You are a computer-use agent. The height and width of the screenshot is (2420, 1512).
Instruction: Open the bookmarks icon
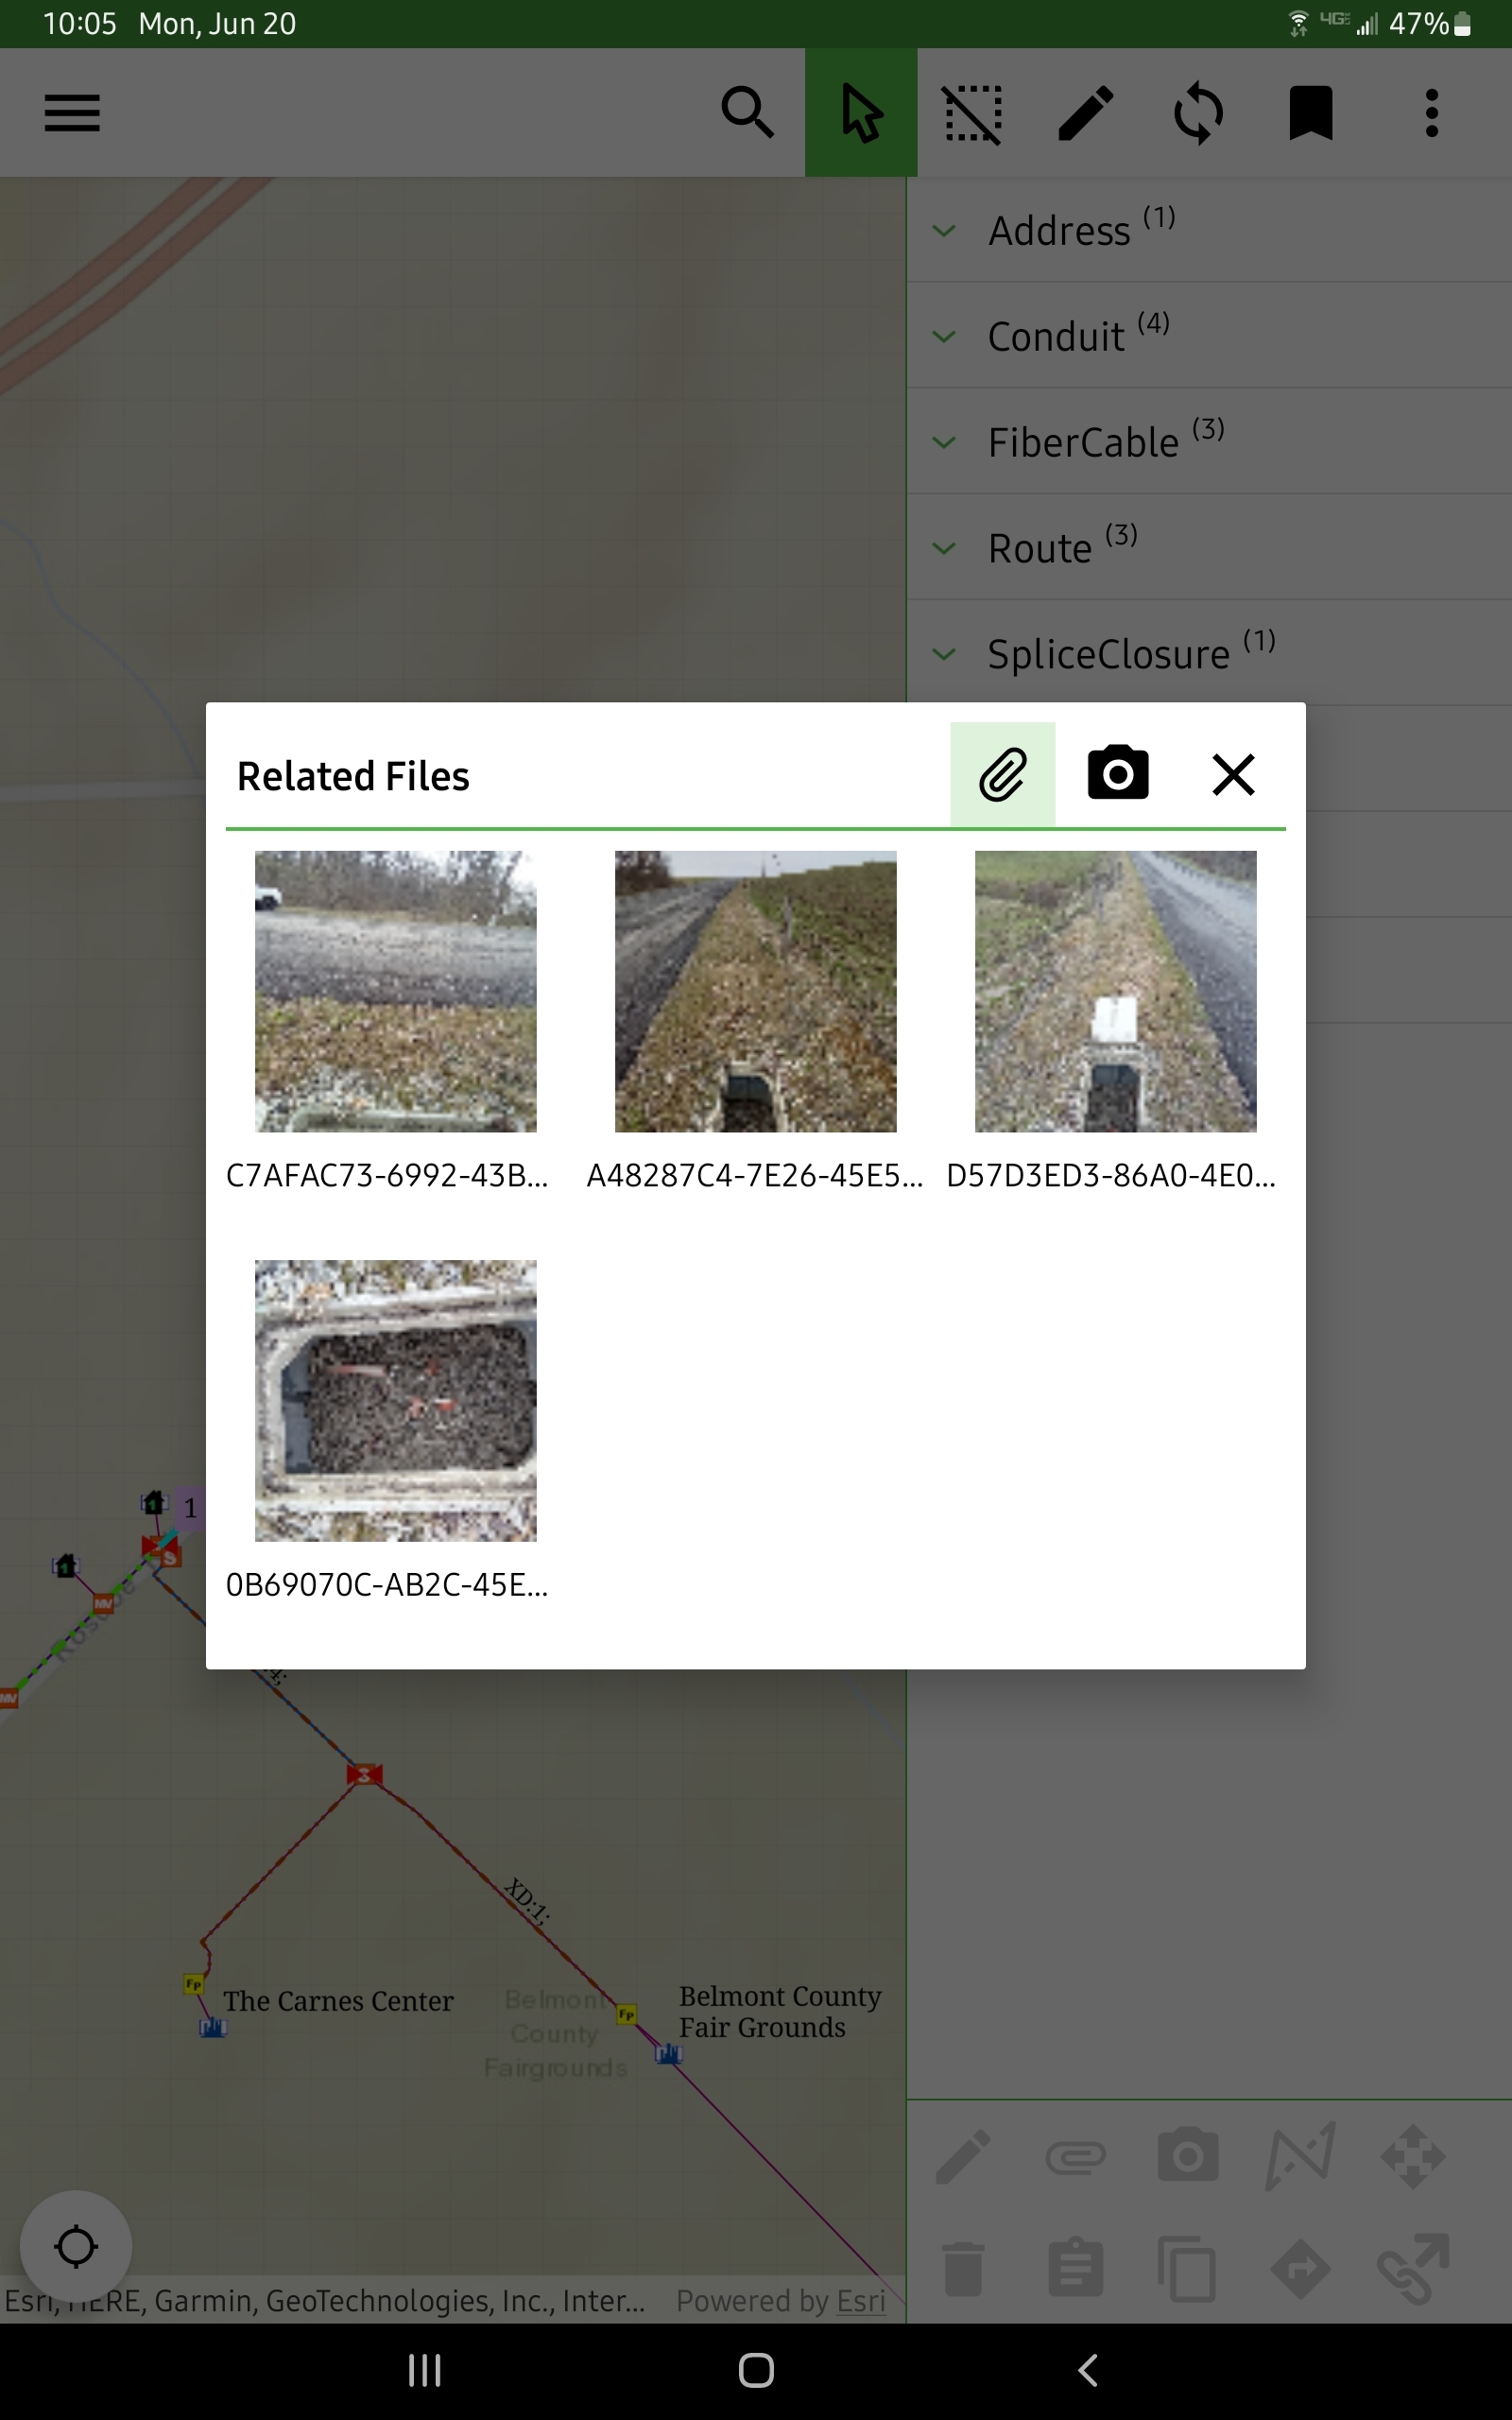[1310, 113]
